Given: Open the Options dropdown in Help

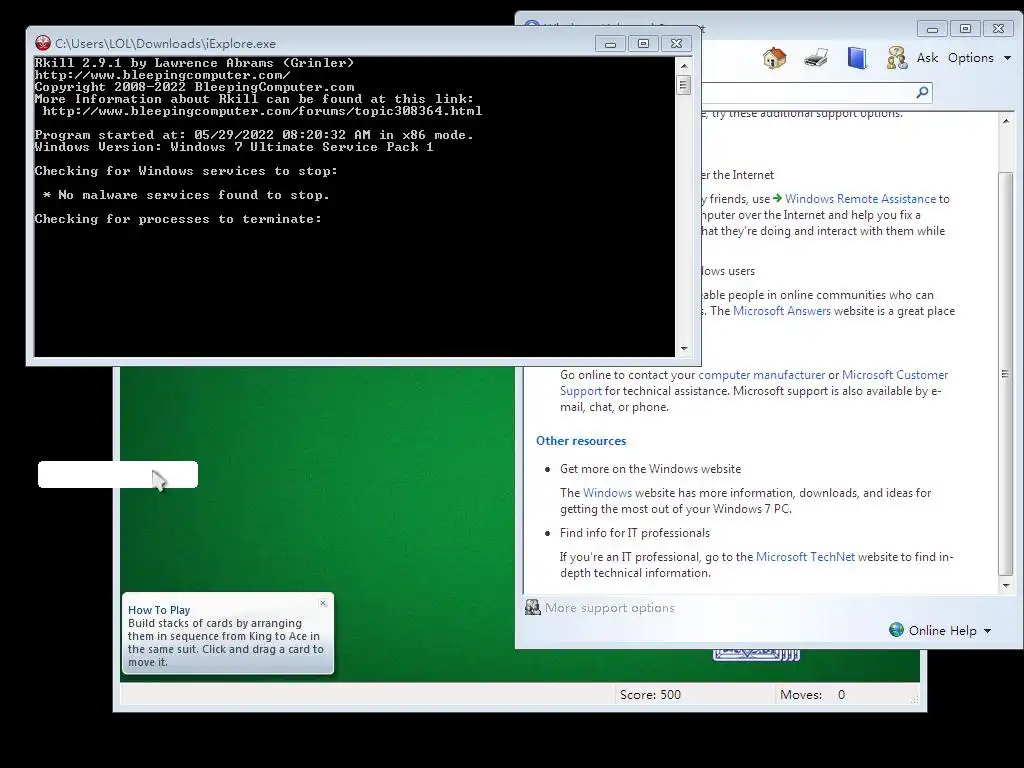Looking at the screenshot, I should (979, 58).
